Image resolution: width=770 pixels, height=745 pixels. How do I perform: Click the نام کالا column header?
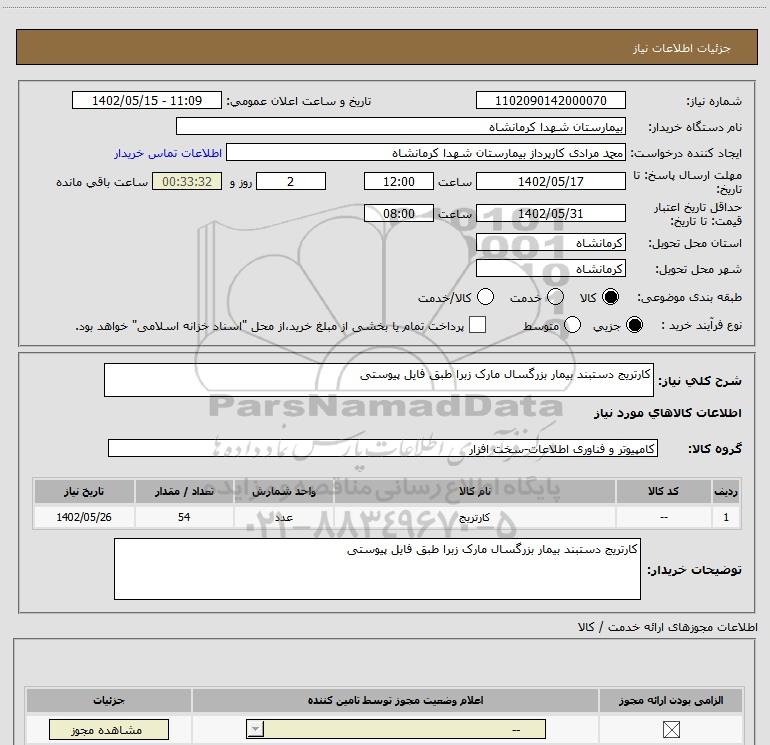click(x=474, y=491)
